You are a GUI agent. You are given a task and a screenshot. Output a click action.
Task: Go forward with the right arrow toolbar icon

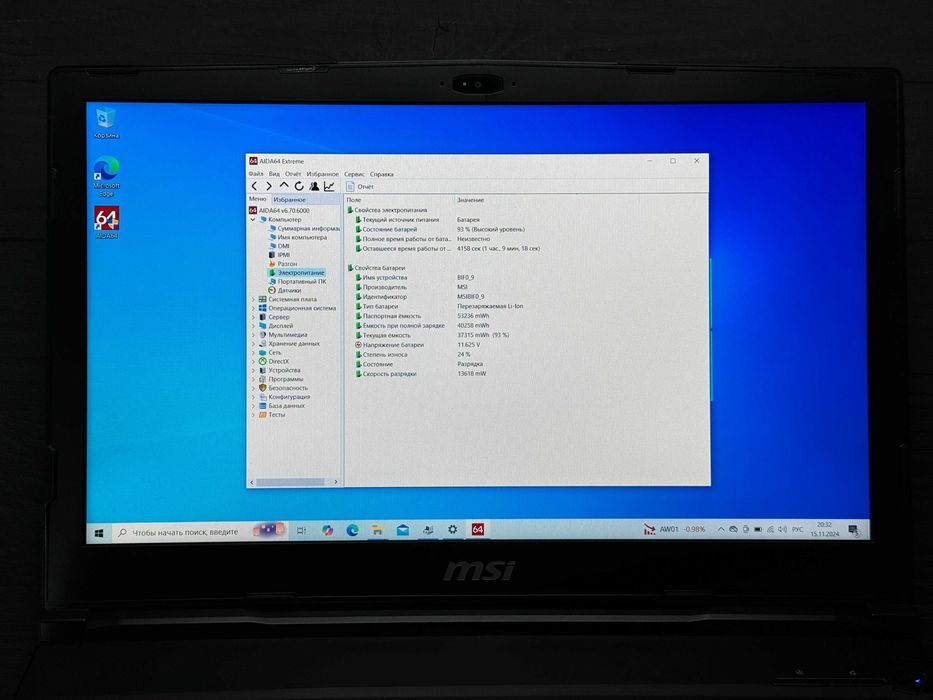pos(269,186)
